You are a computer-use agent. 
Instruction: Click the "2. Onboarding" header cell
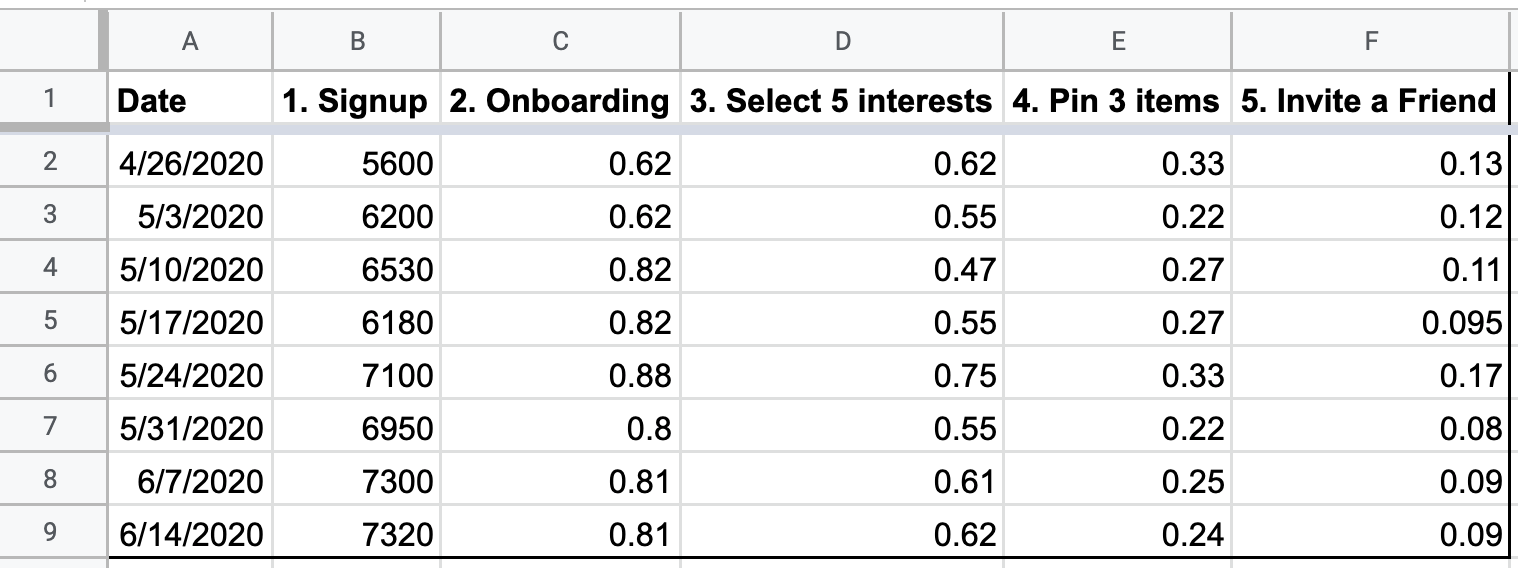point(560,101)
